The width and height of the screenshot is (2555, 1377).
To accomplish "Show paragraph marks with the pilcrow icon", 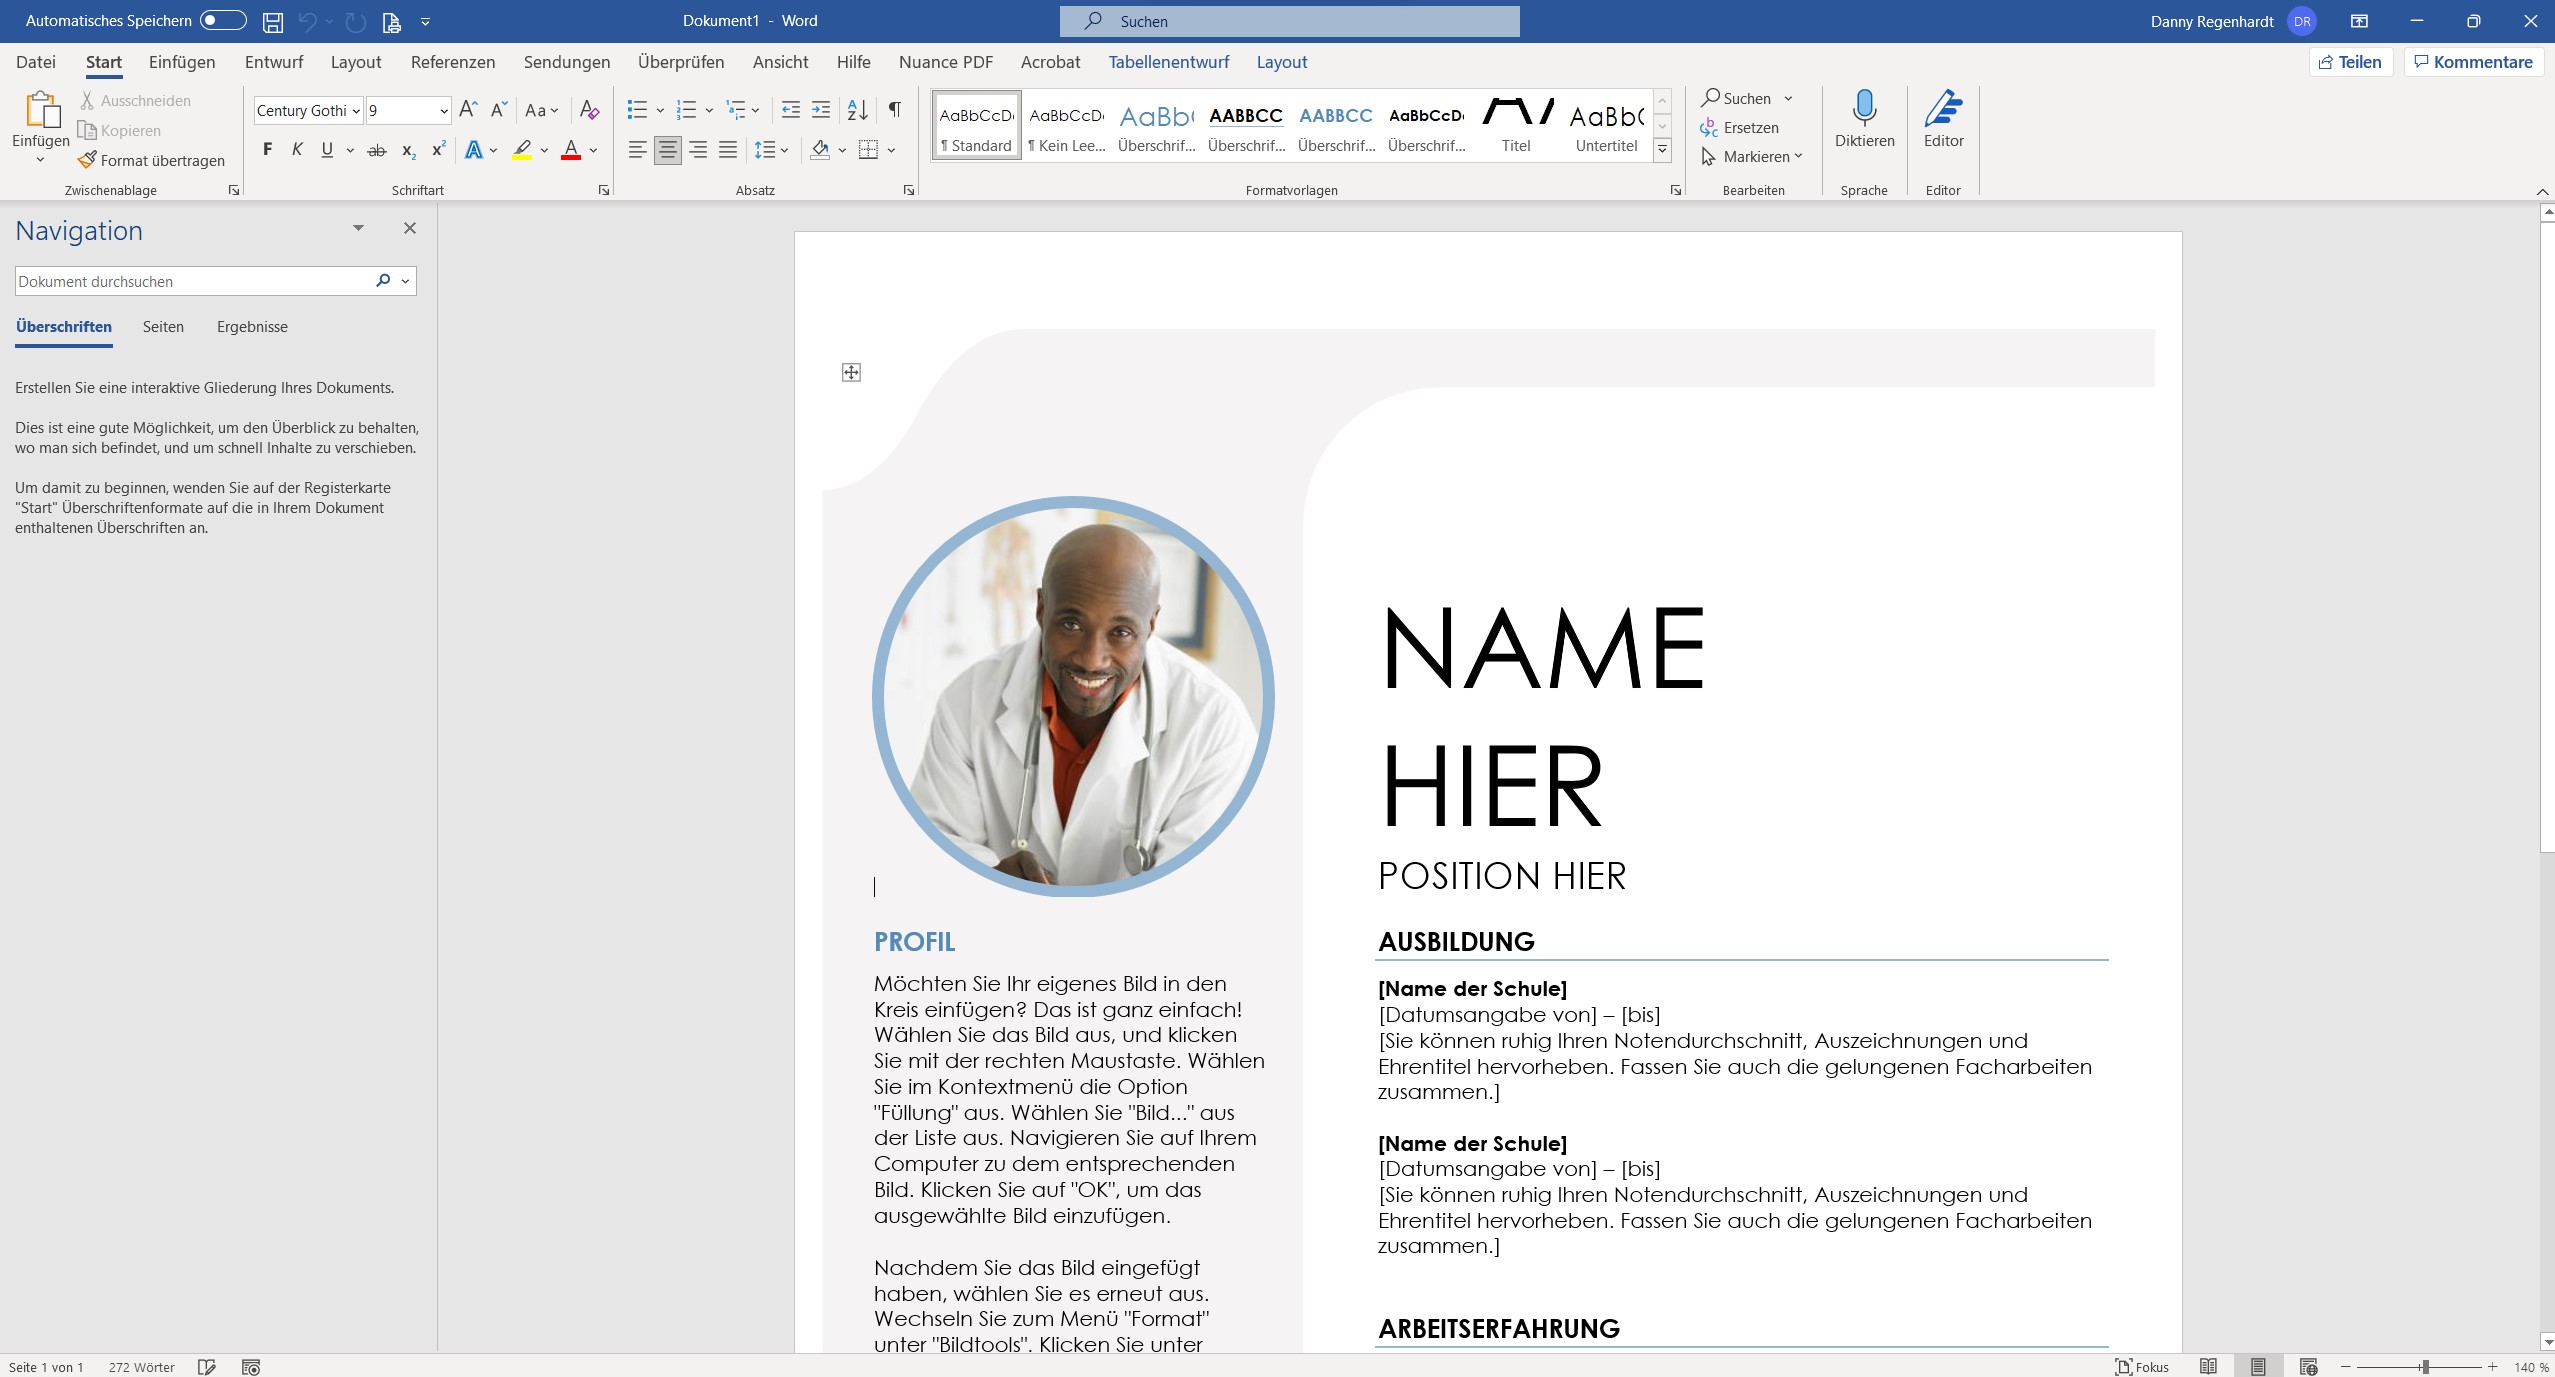I will point(895,109).
